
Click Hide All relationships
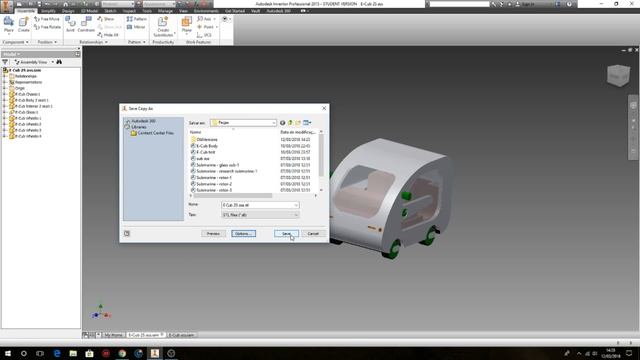coord(108,35)
